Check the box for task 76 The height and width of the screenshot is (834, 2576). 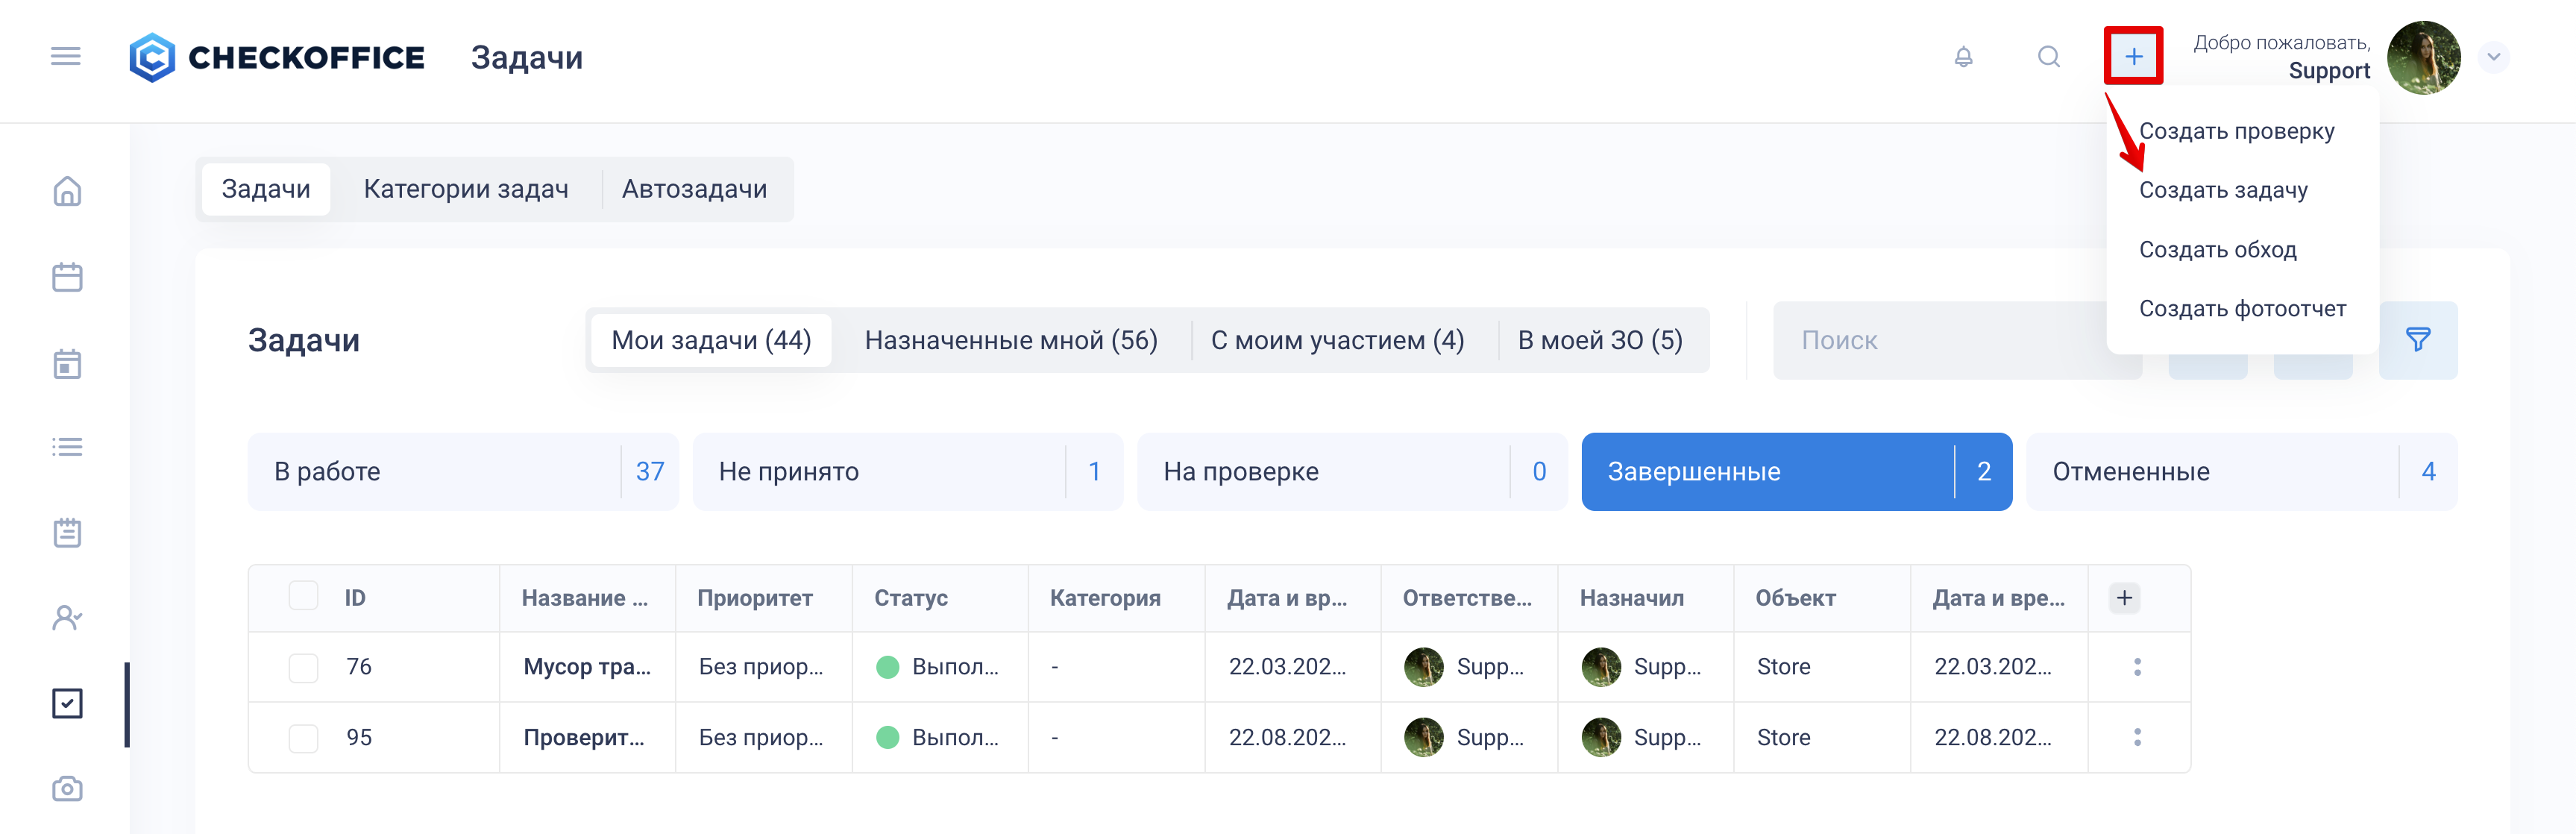point(303,667)
